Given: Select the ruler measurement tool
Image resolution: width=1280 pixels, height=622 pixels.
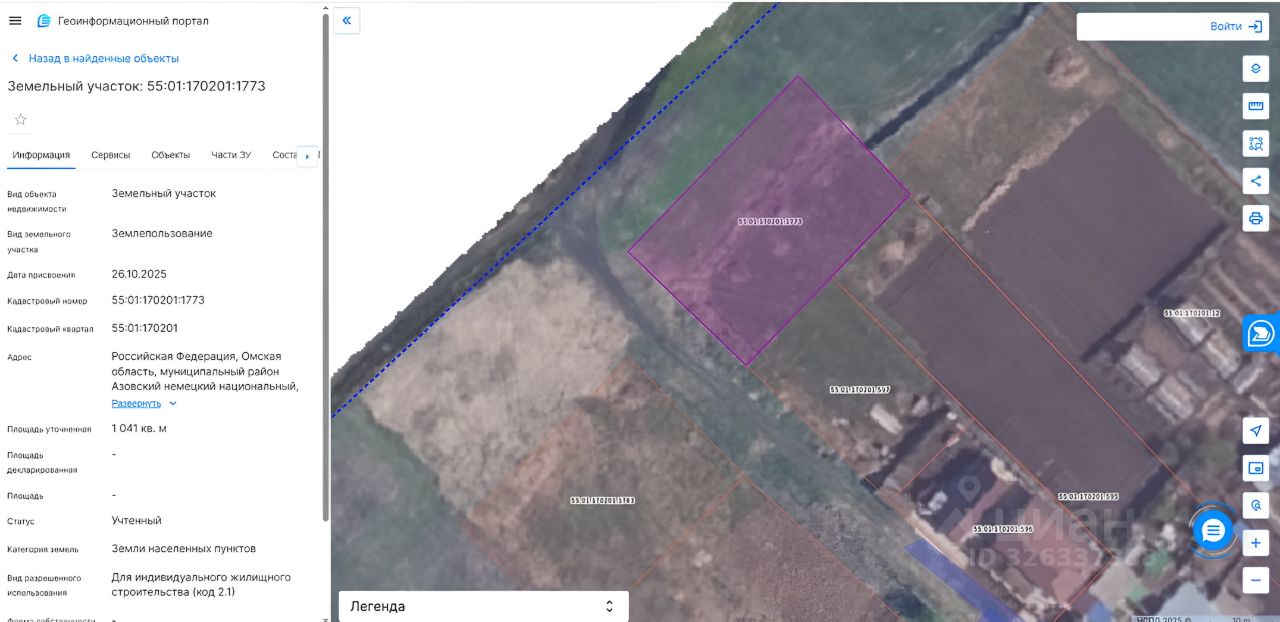Looking at the screenshot, I should (x=1255, y=106).
